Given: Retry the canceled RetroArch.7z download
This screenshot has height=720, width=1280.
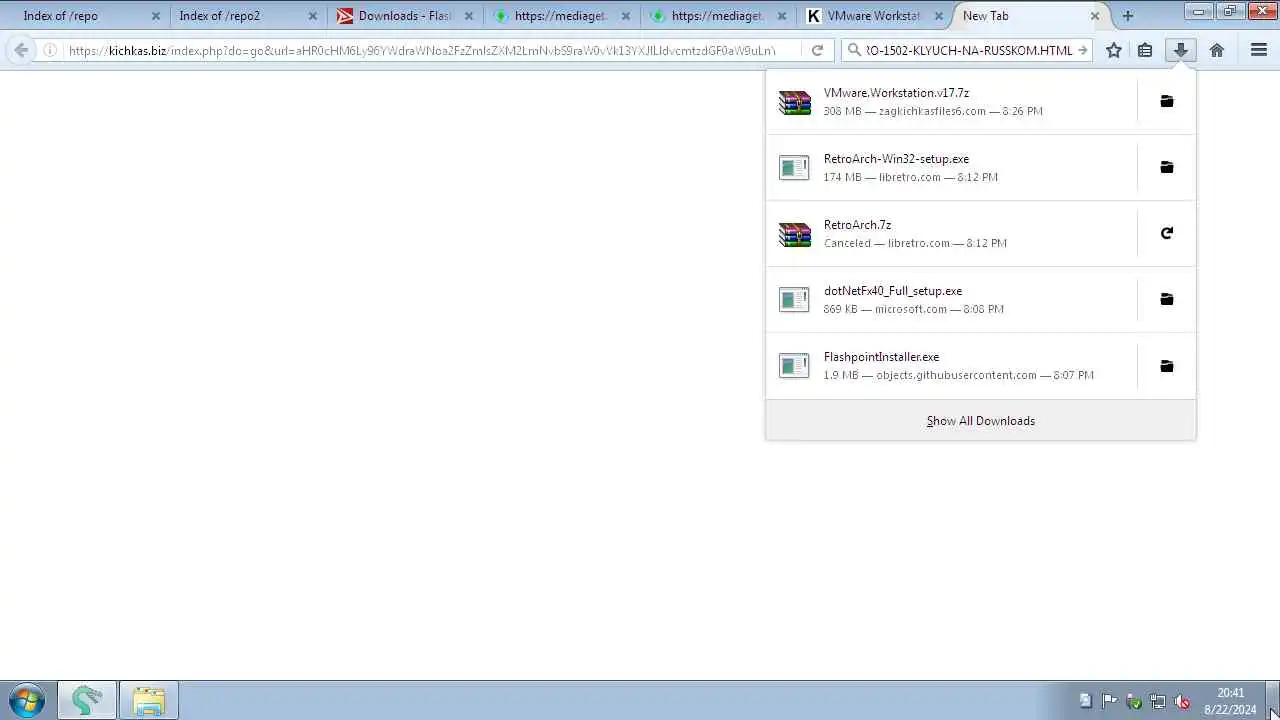Looking at the screenshot, I should click(1166, 233).
